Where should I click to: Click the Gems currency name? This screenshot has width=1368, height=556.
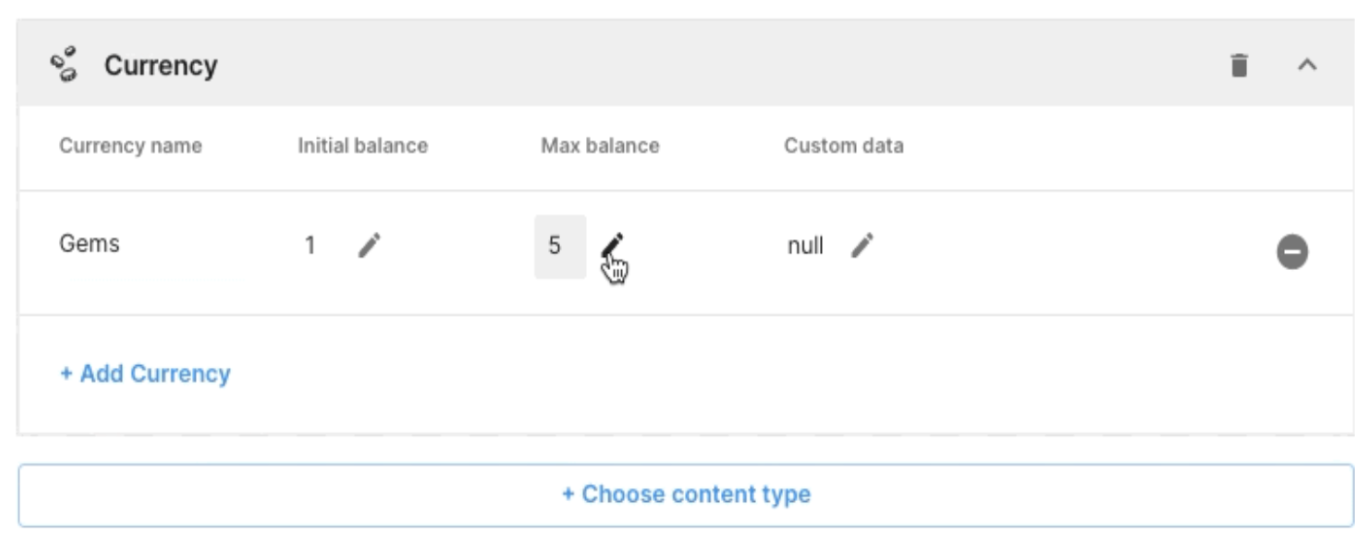[89, 244]
